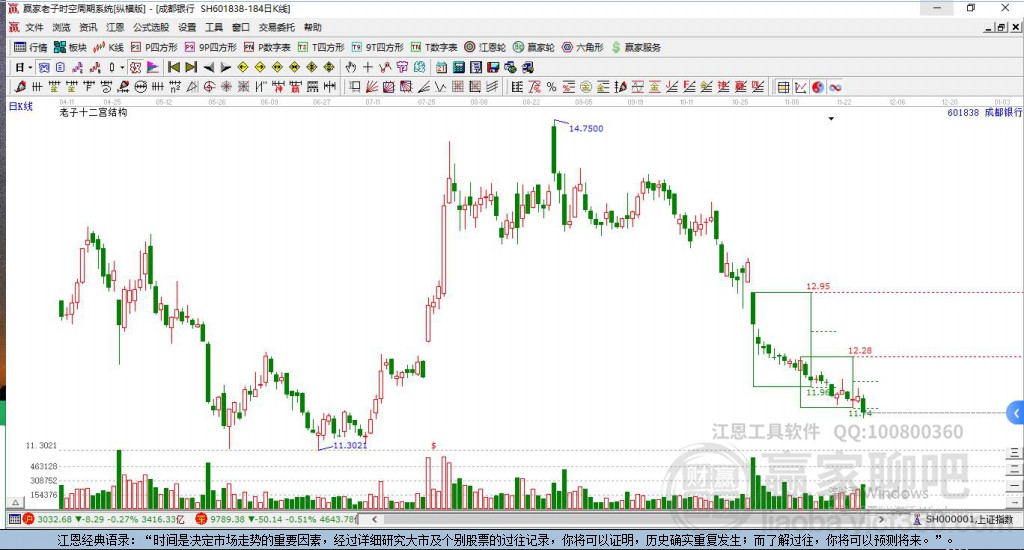Screen dimensions: 1024x550
Task: Click the 12.95 resistance level label
Action: click(818, 286)
